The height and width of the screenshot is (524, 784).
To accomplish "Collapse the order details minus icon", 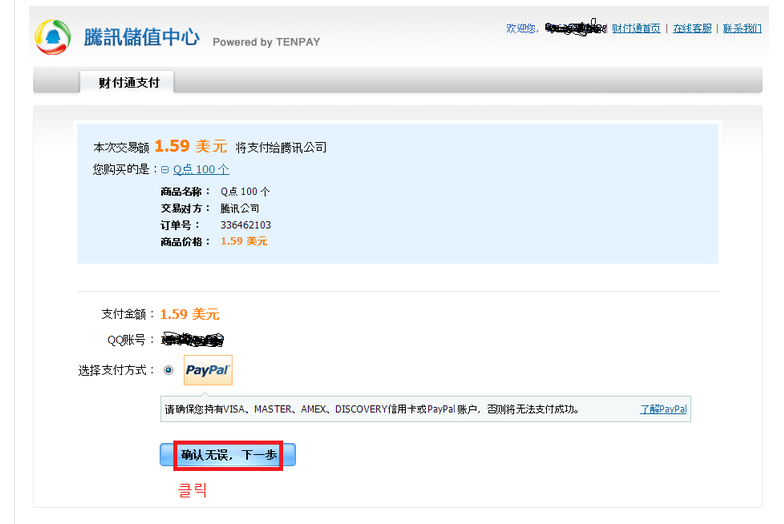I will pos(165,170).
